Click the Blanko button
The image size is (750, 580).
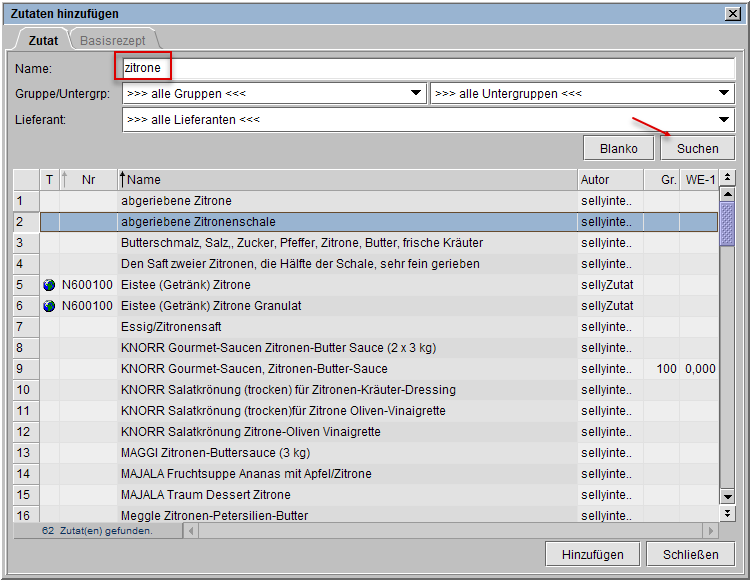pos(619,148)
